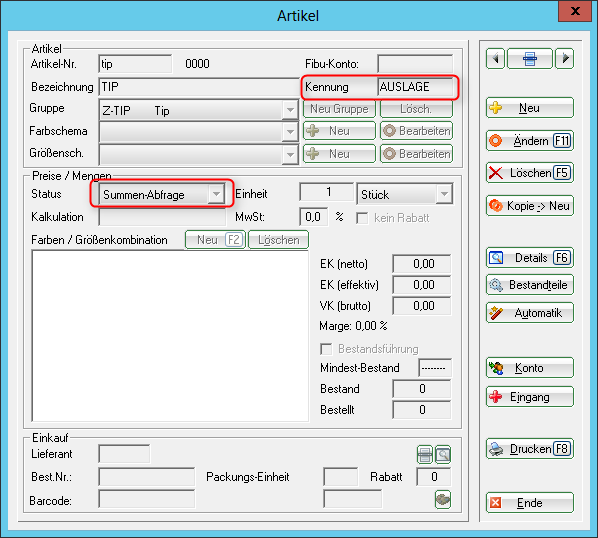The image size is (598, 538).
Task: Enable the Bestandsführung checkbox
Action: point(326,349)
